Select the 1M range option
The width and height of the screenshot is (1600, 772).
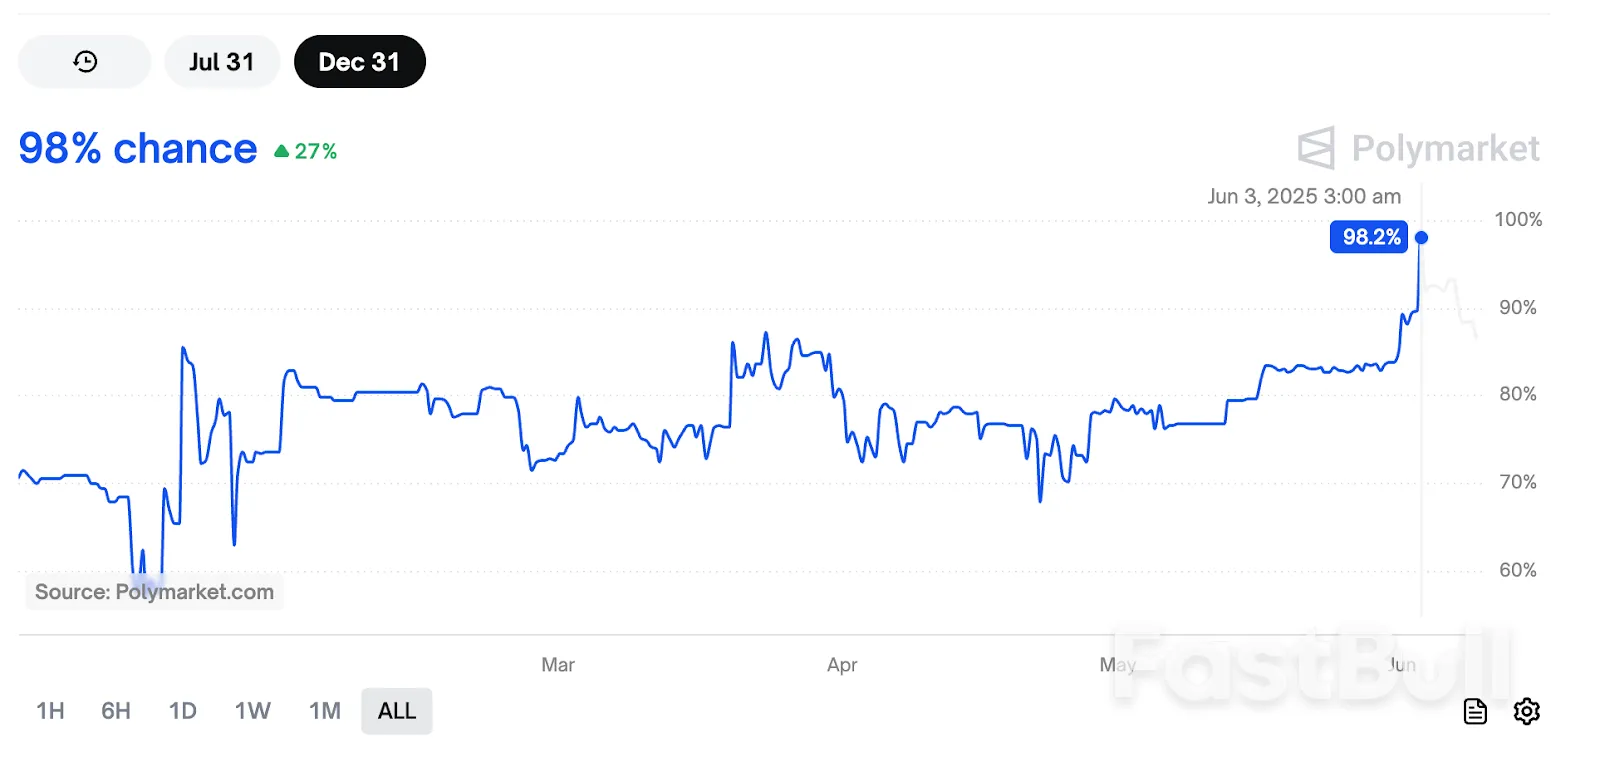324,711
